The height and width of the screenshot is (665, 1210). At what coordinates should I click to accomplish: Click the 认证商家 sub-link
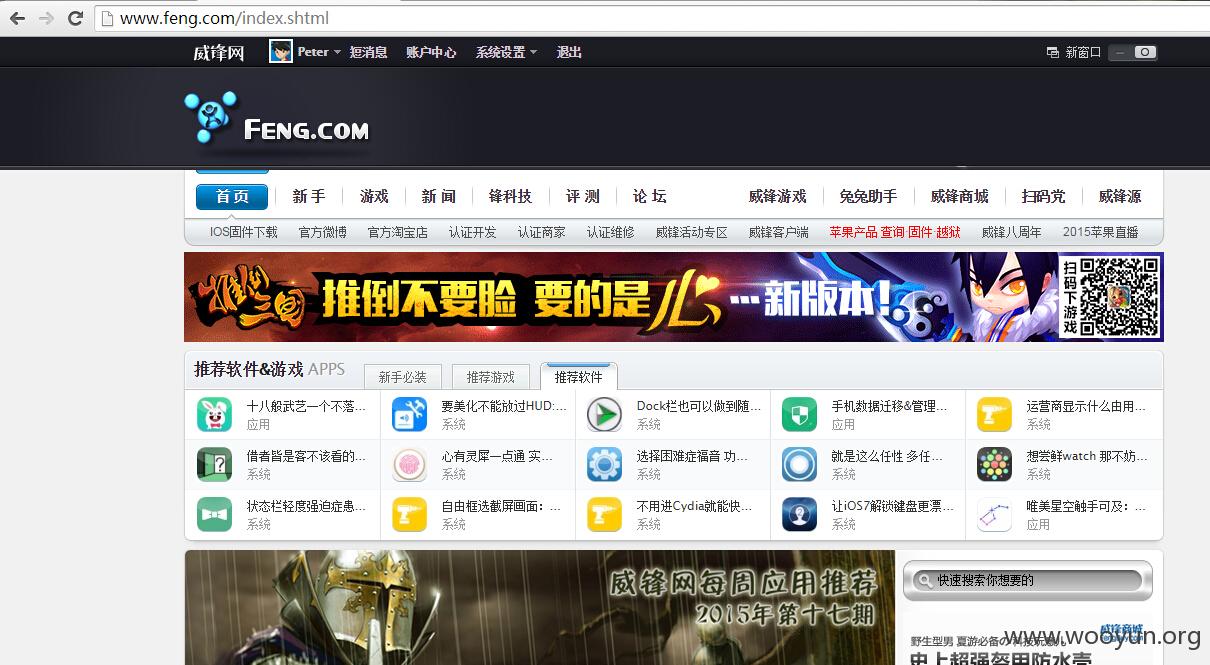pos(542,232)
